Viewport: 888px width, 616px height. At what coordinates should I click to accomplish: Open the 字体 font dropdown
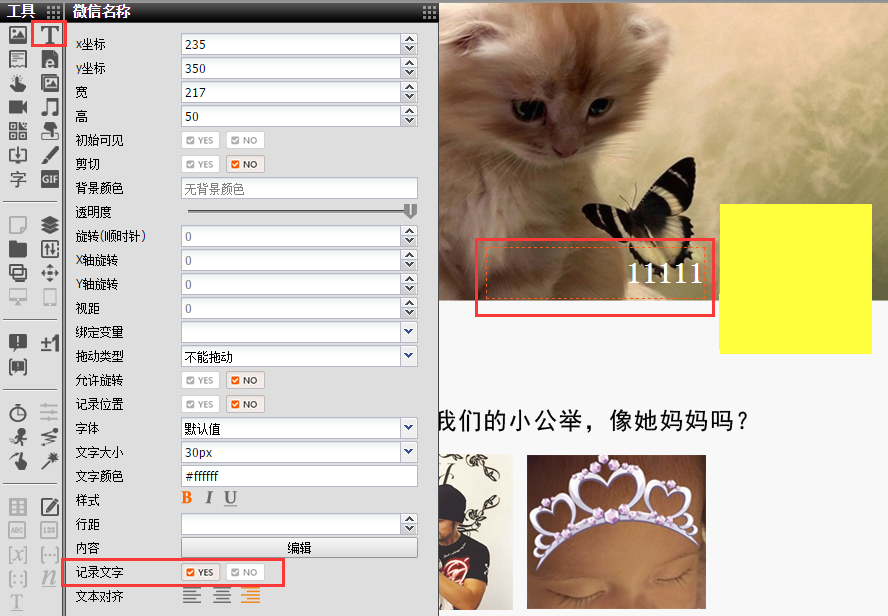pyautogui.click(x=409, y=428)
